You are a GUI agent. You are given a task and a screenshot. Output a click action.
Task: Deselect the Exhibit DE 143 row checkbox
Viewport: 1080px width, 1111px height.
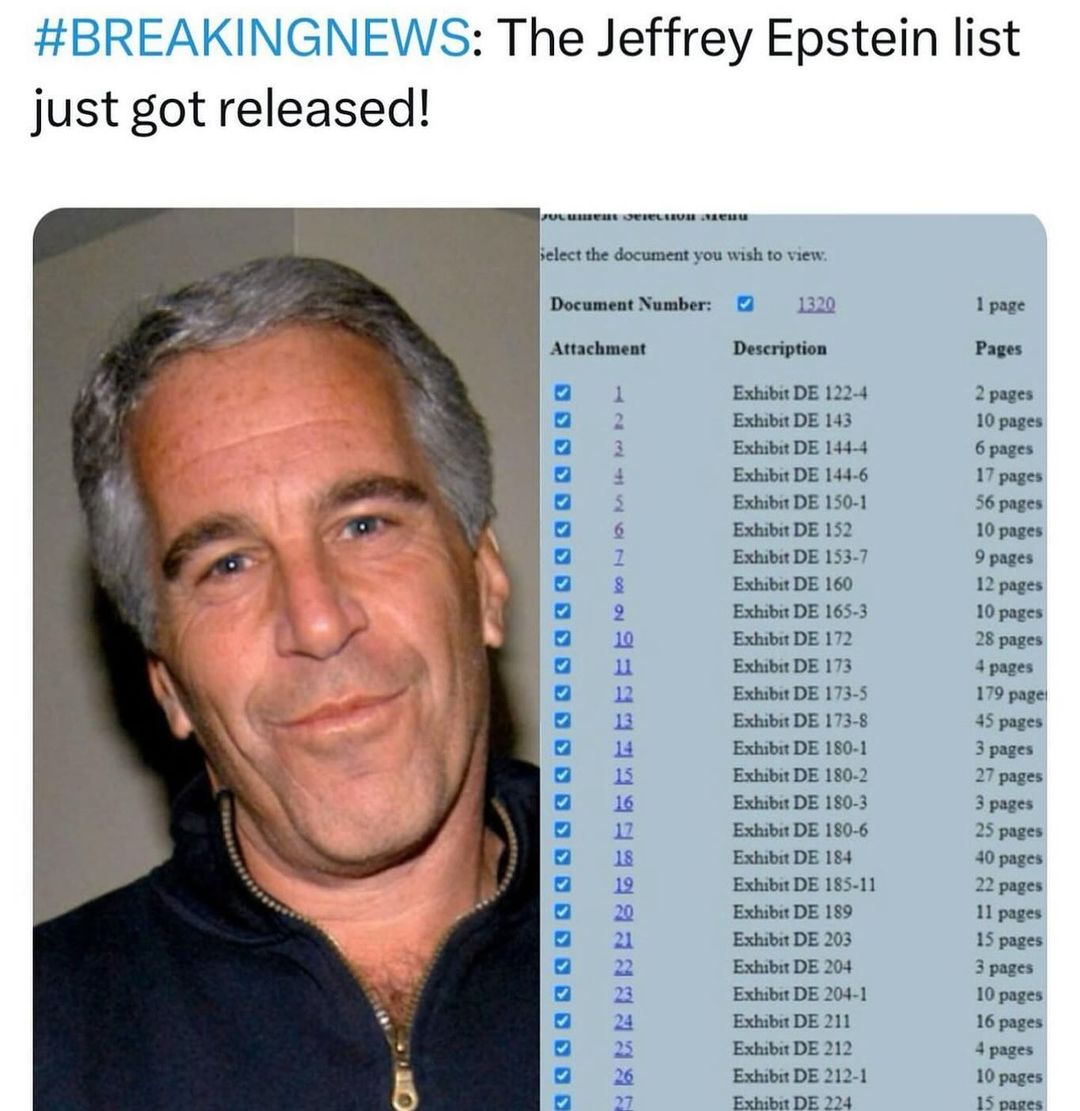(562, 420)
